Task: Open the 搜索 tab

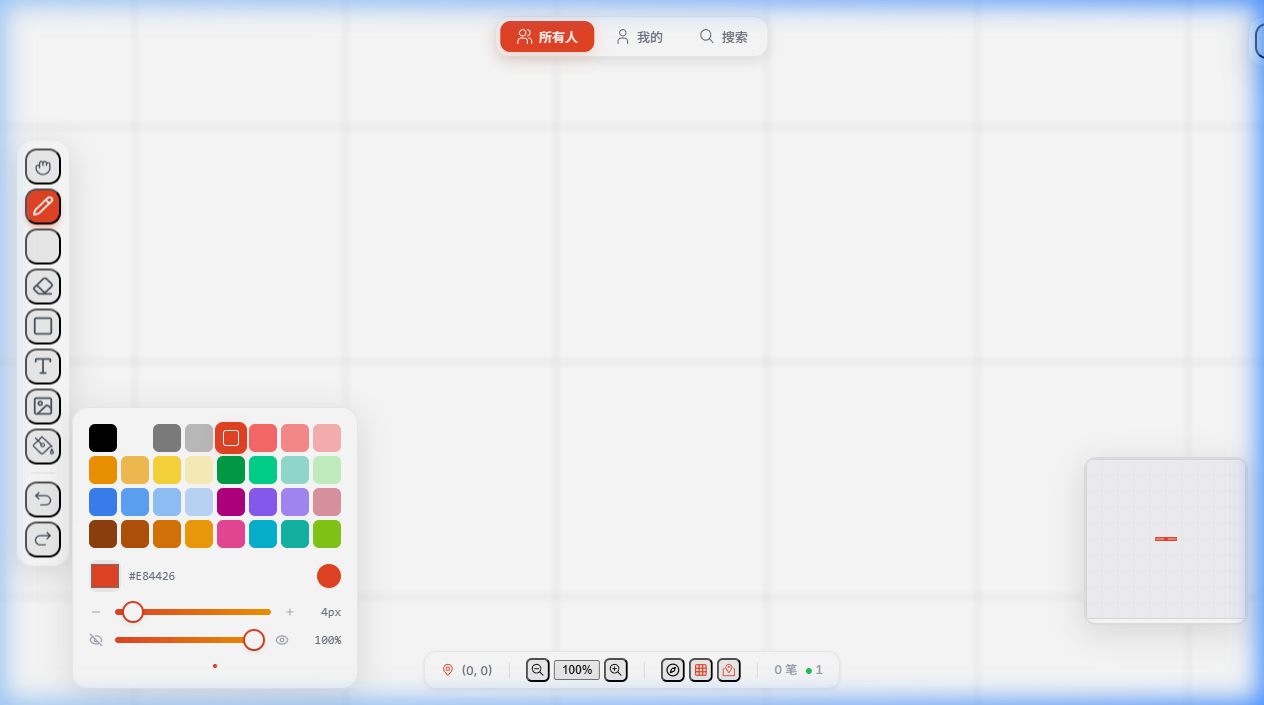Action: 723,37
